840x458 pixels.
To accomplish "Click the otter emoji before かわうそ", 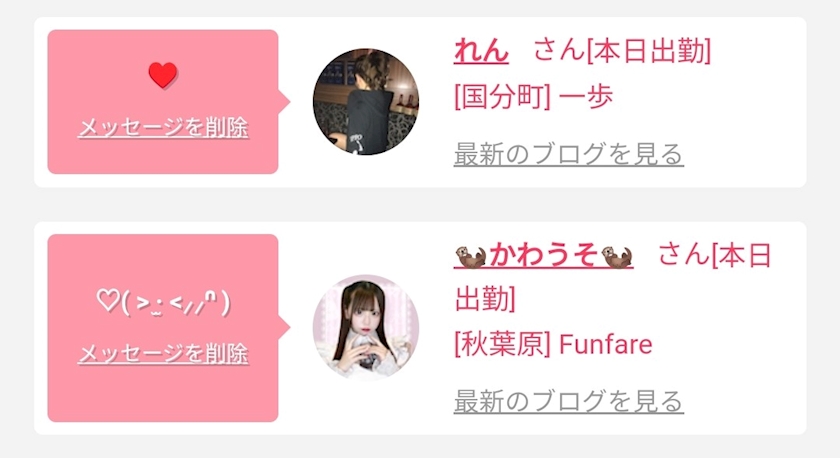I will click(x=470, y=257).
